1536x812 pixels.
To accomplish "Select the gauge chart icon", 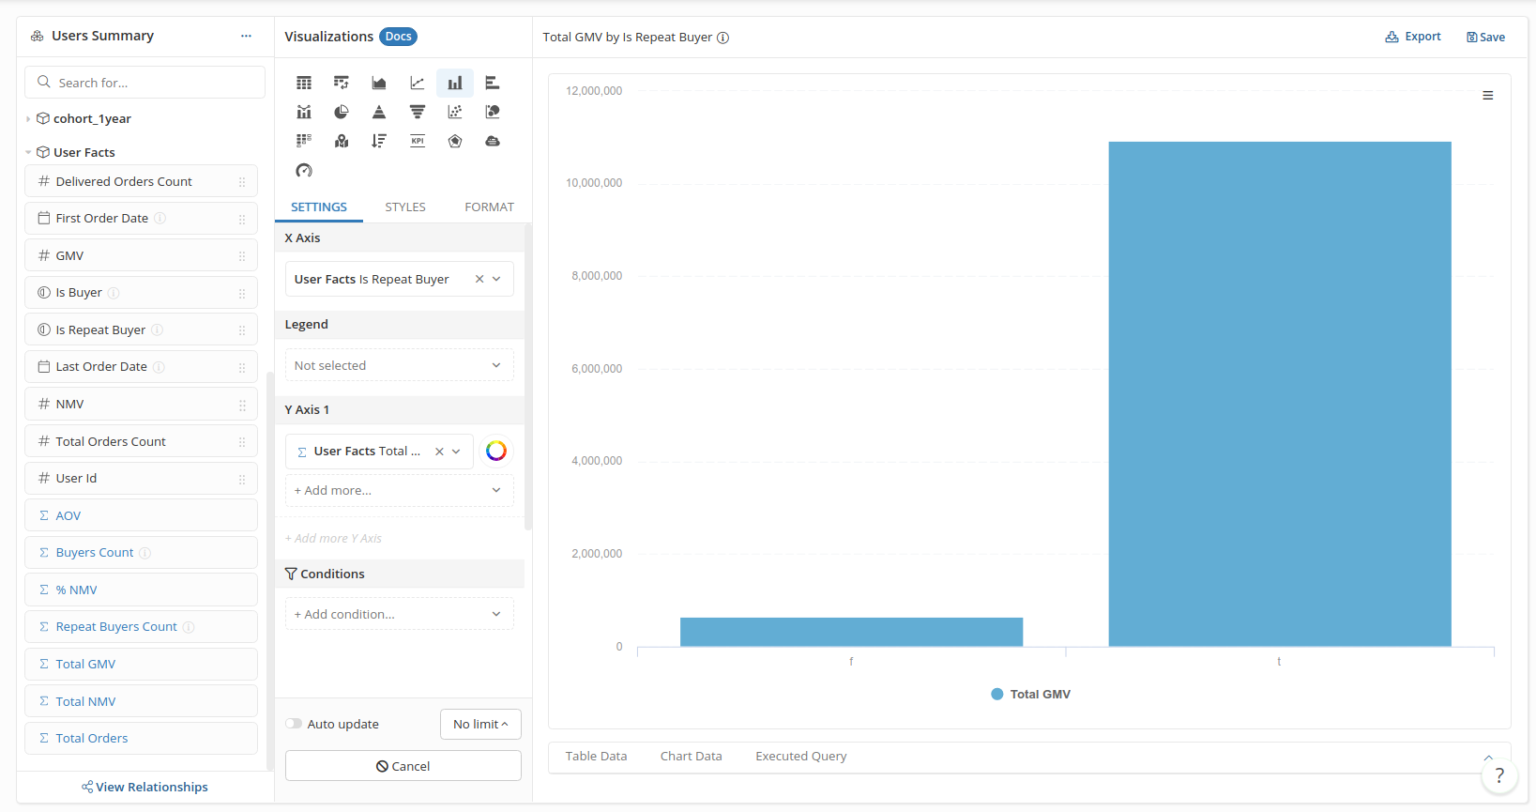I will [x=304, y=170].
